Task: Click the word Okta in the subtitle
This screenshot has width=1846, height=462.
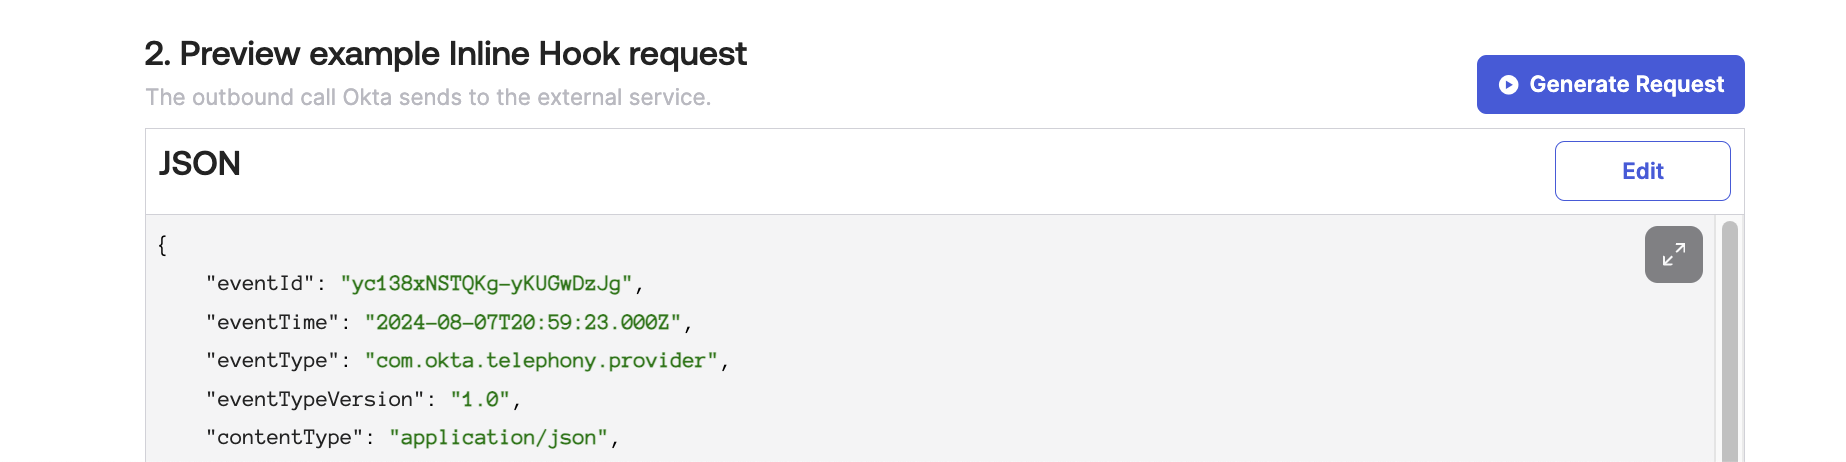Action: pos(367,98)
